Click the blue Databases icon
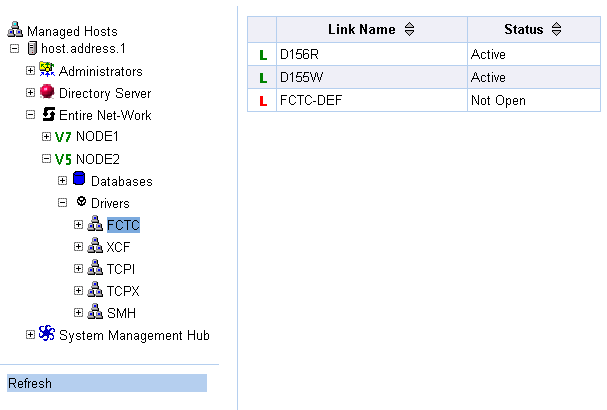 79,180
